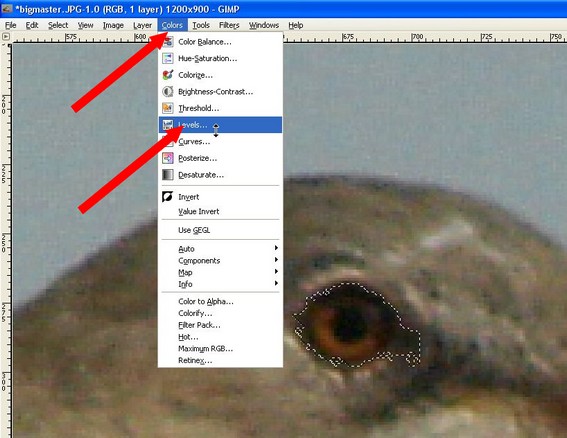The width and height of the screenshot is (567, 438).
Task: Click the Colorize icon
Action: point(167,75)
